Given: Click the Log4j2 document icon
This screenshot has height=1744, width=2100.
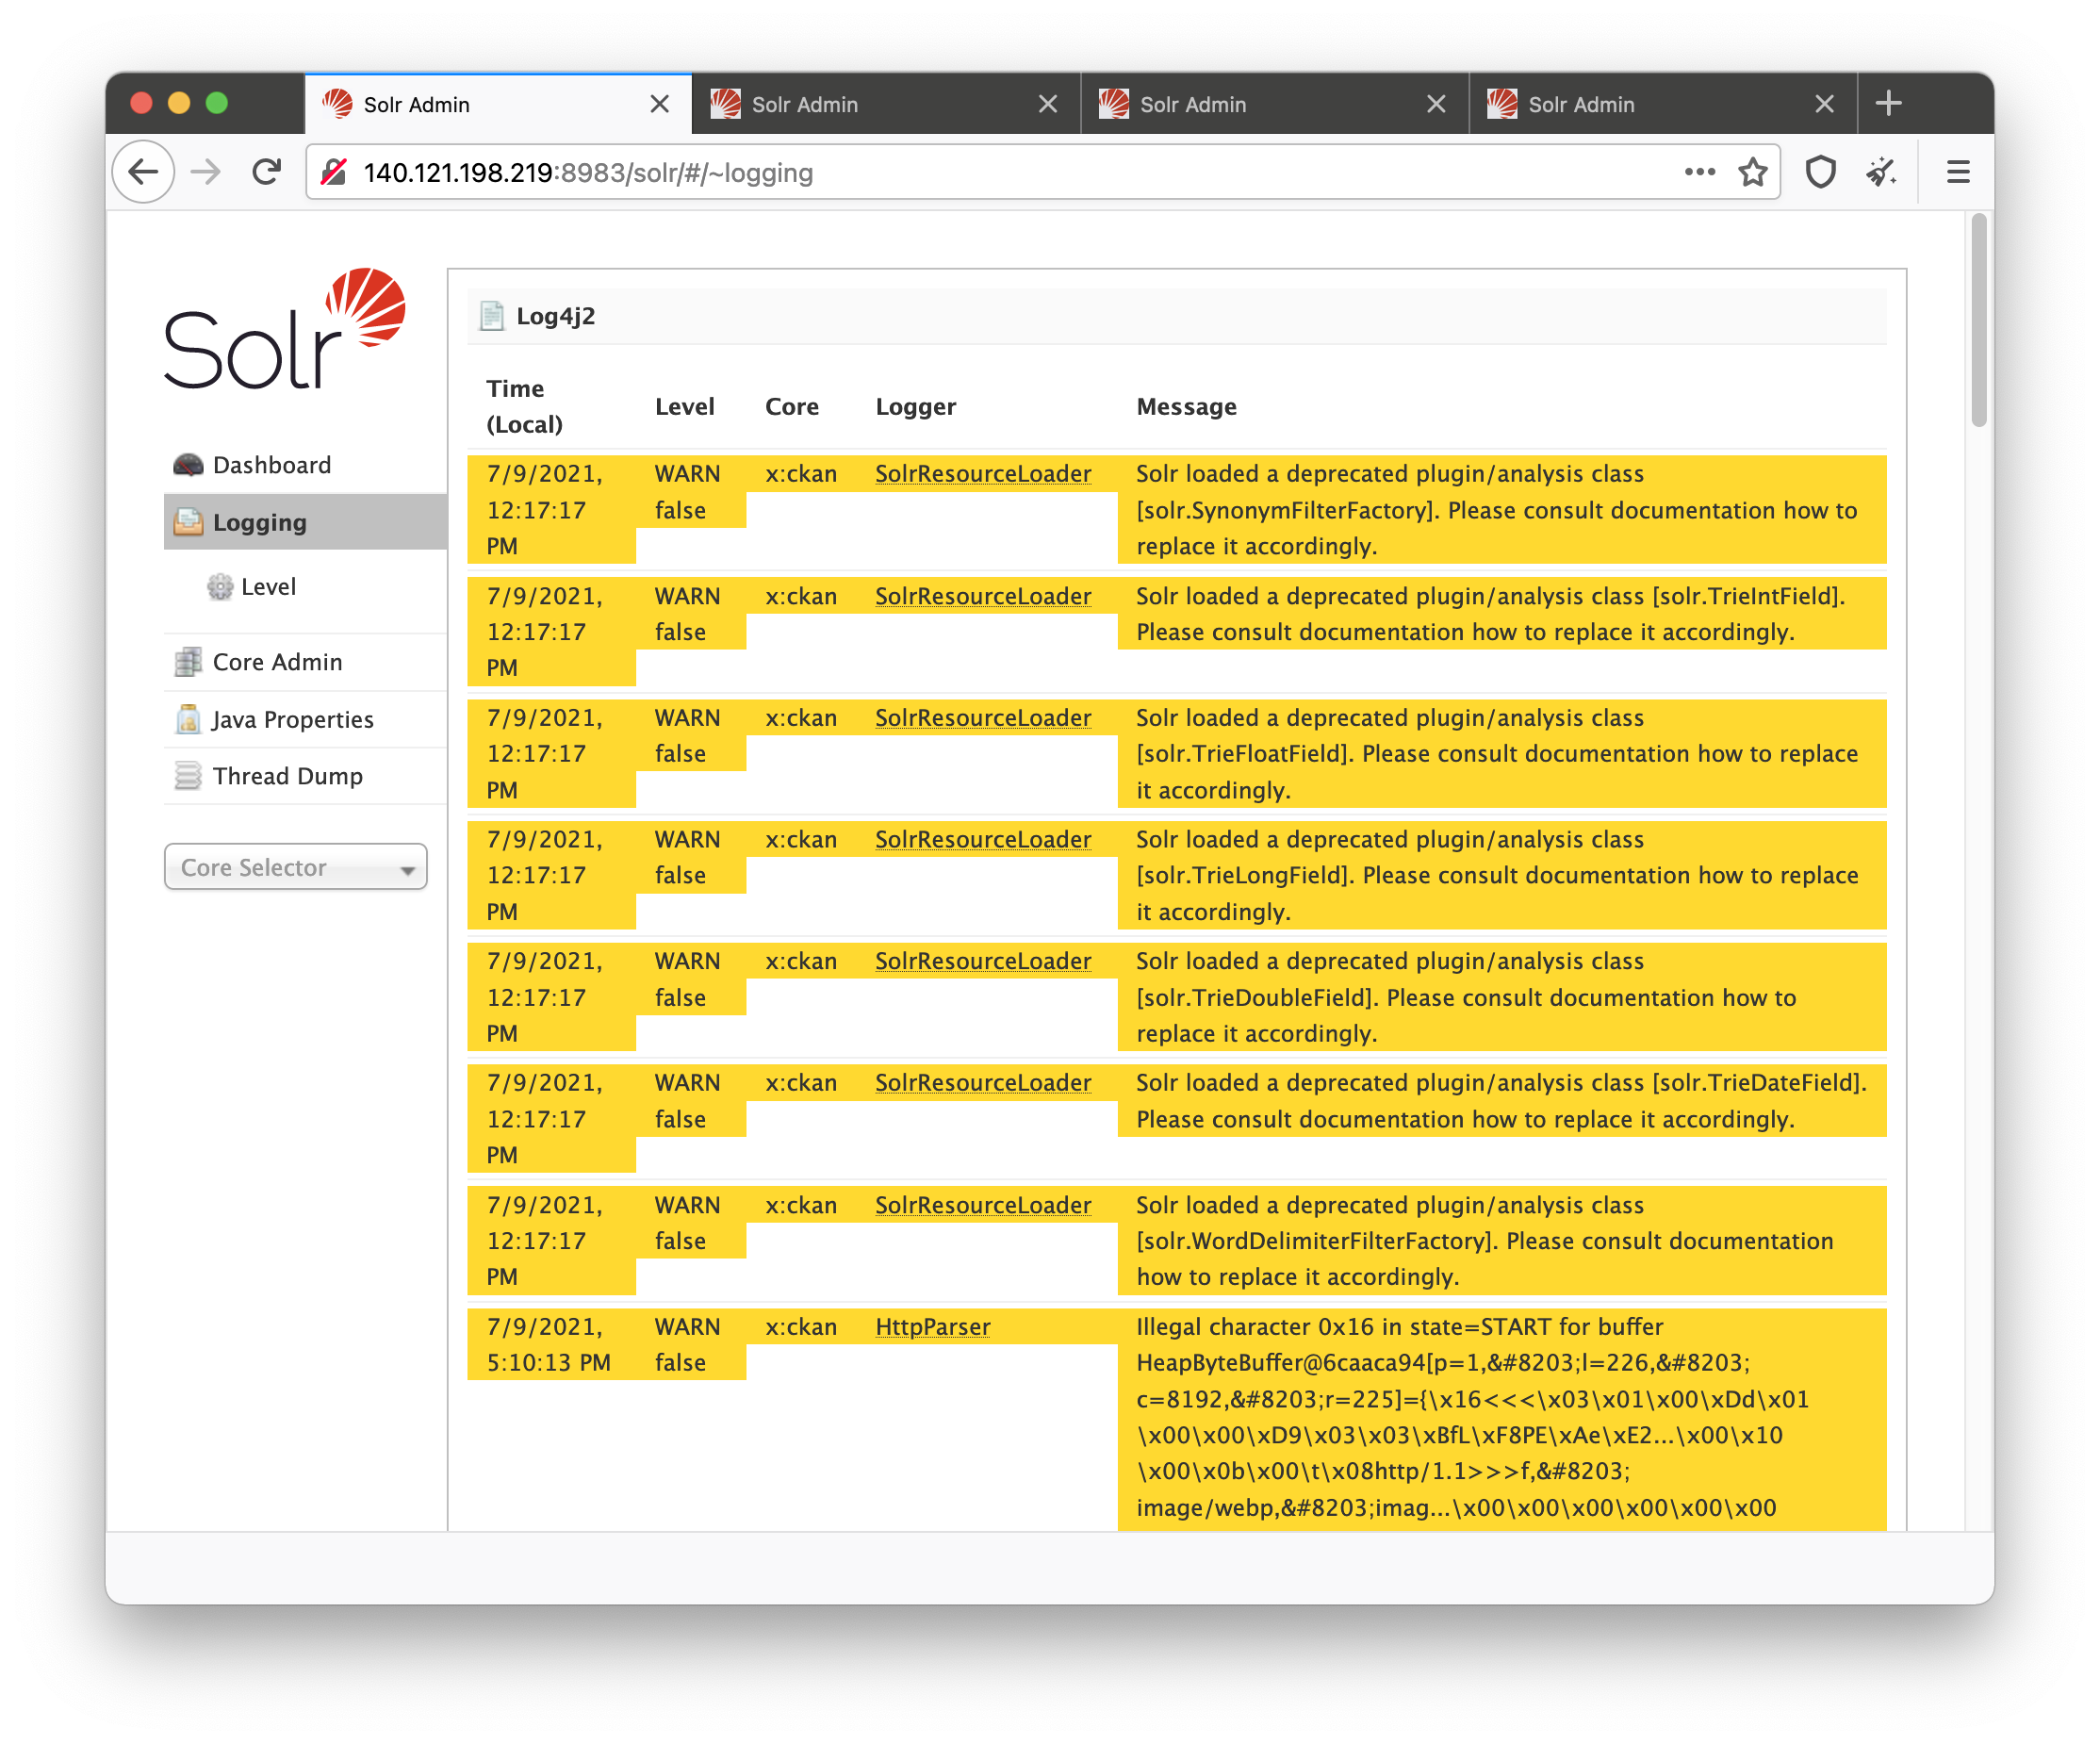Looking at the screenshot, I should (492, 316).
